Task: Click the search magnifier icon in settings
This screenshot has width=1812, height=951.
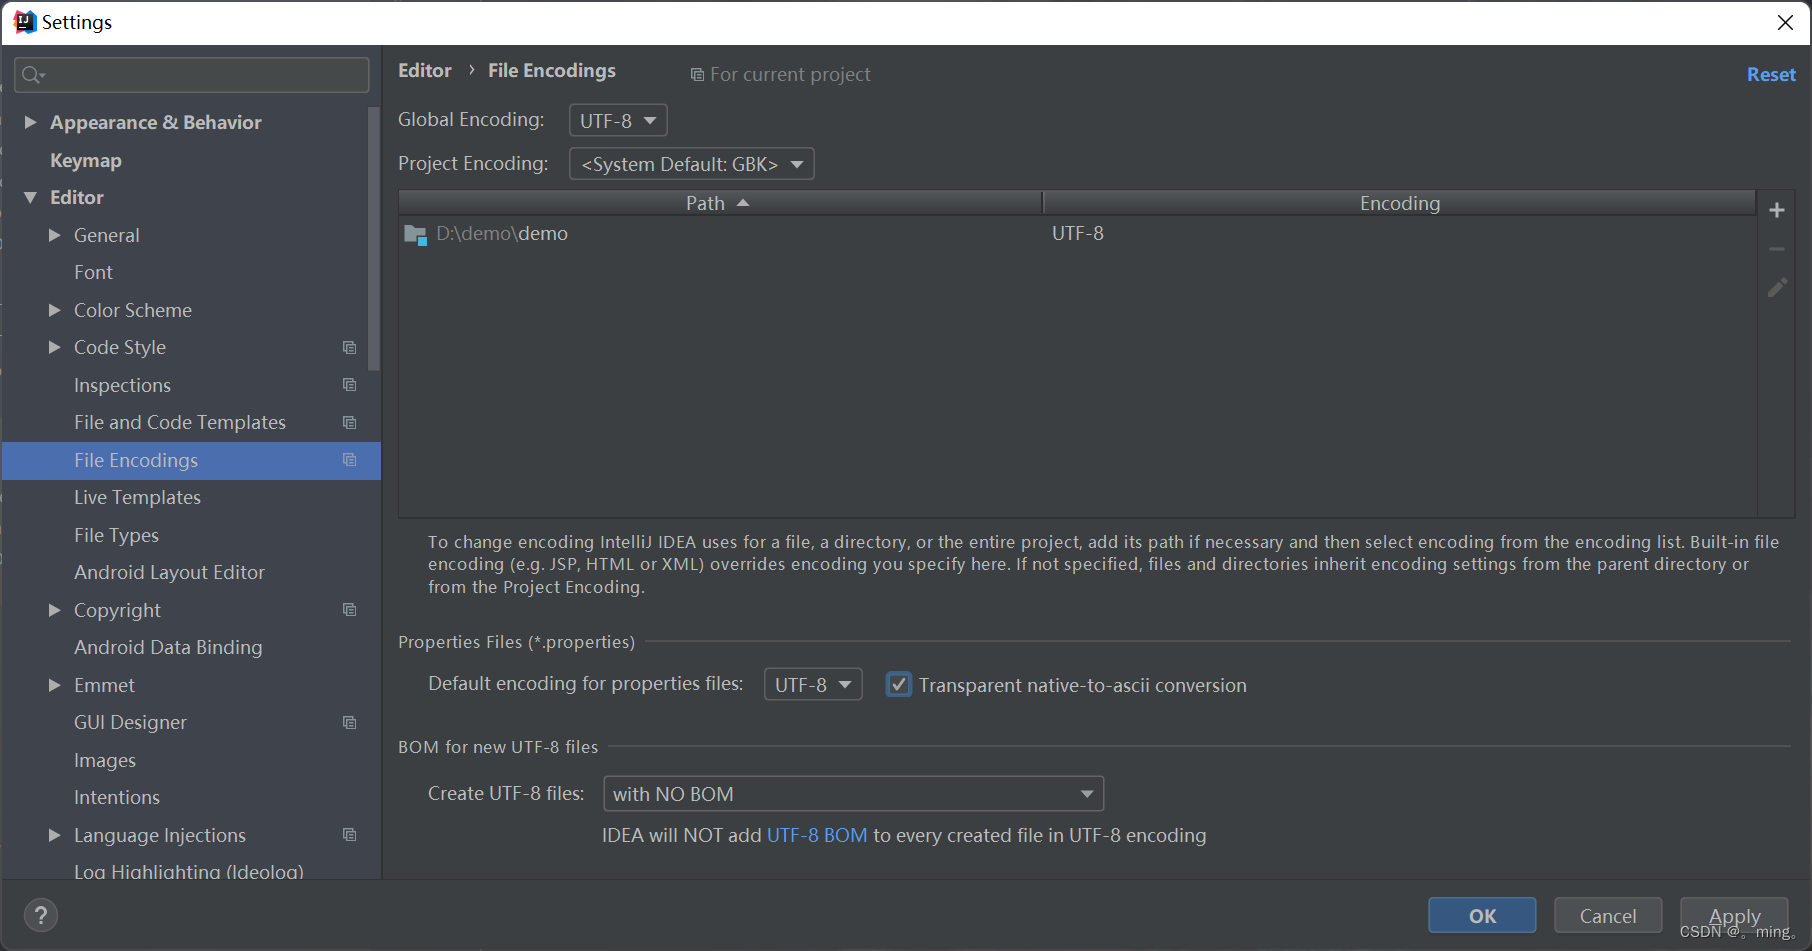Action: tap(32, 75)
